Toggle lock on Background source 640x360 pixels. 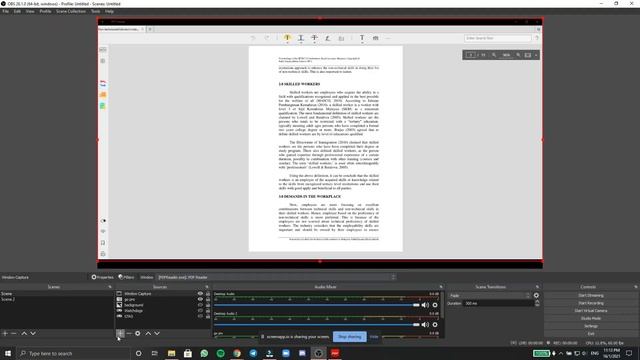tap(208, 305)
